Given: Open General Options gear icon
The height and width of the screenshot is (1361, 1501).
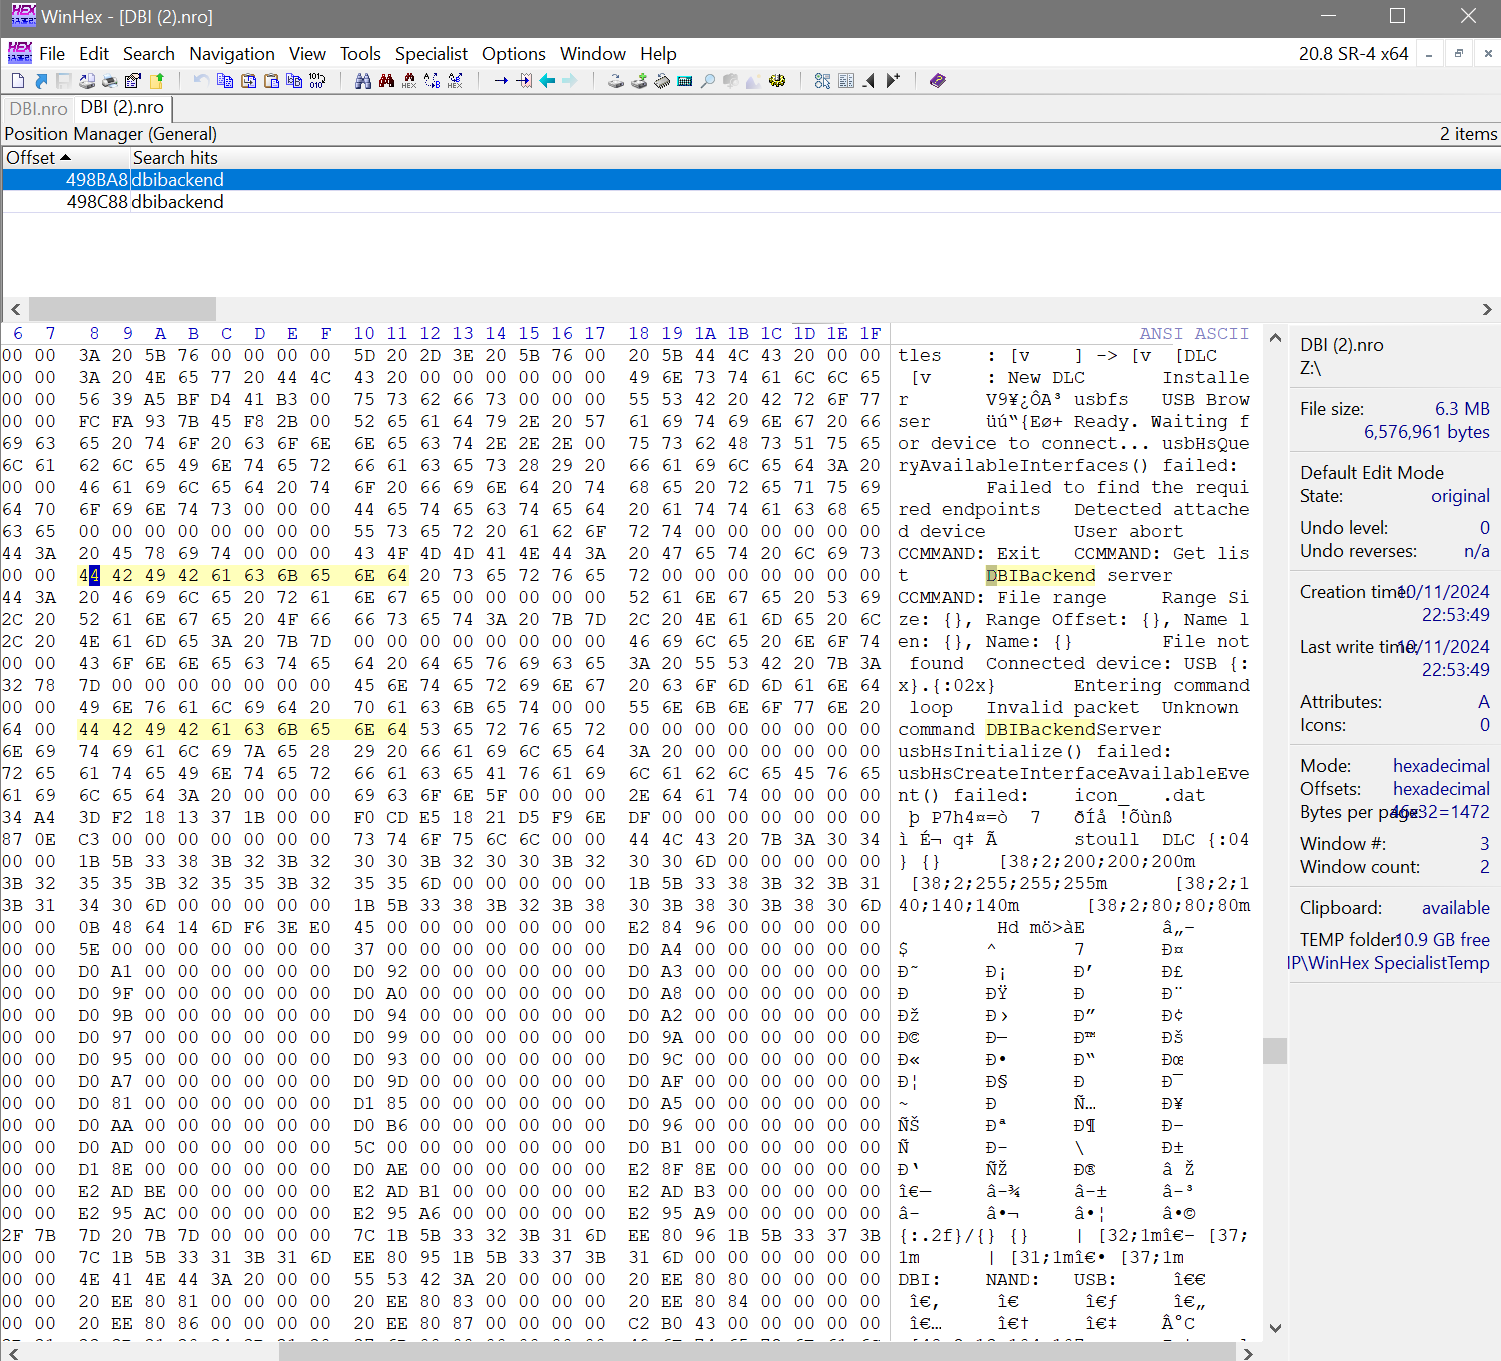Looking at the screenshot, I should 777,81.
